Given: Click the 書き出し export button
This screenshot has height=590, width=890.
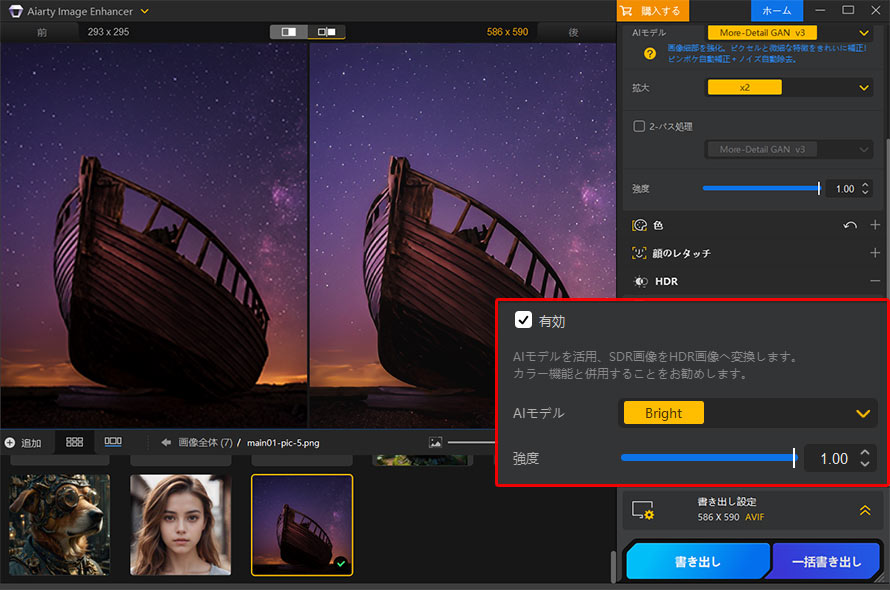Looking at the screenshot, I should [x=697, y=561].
